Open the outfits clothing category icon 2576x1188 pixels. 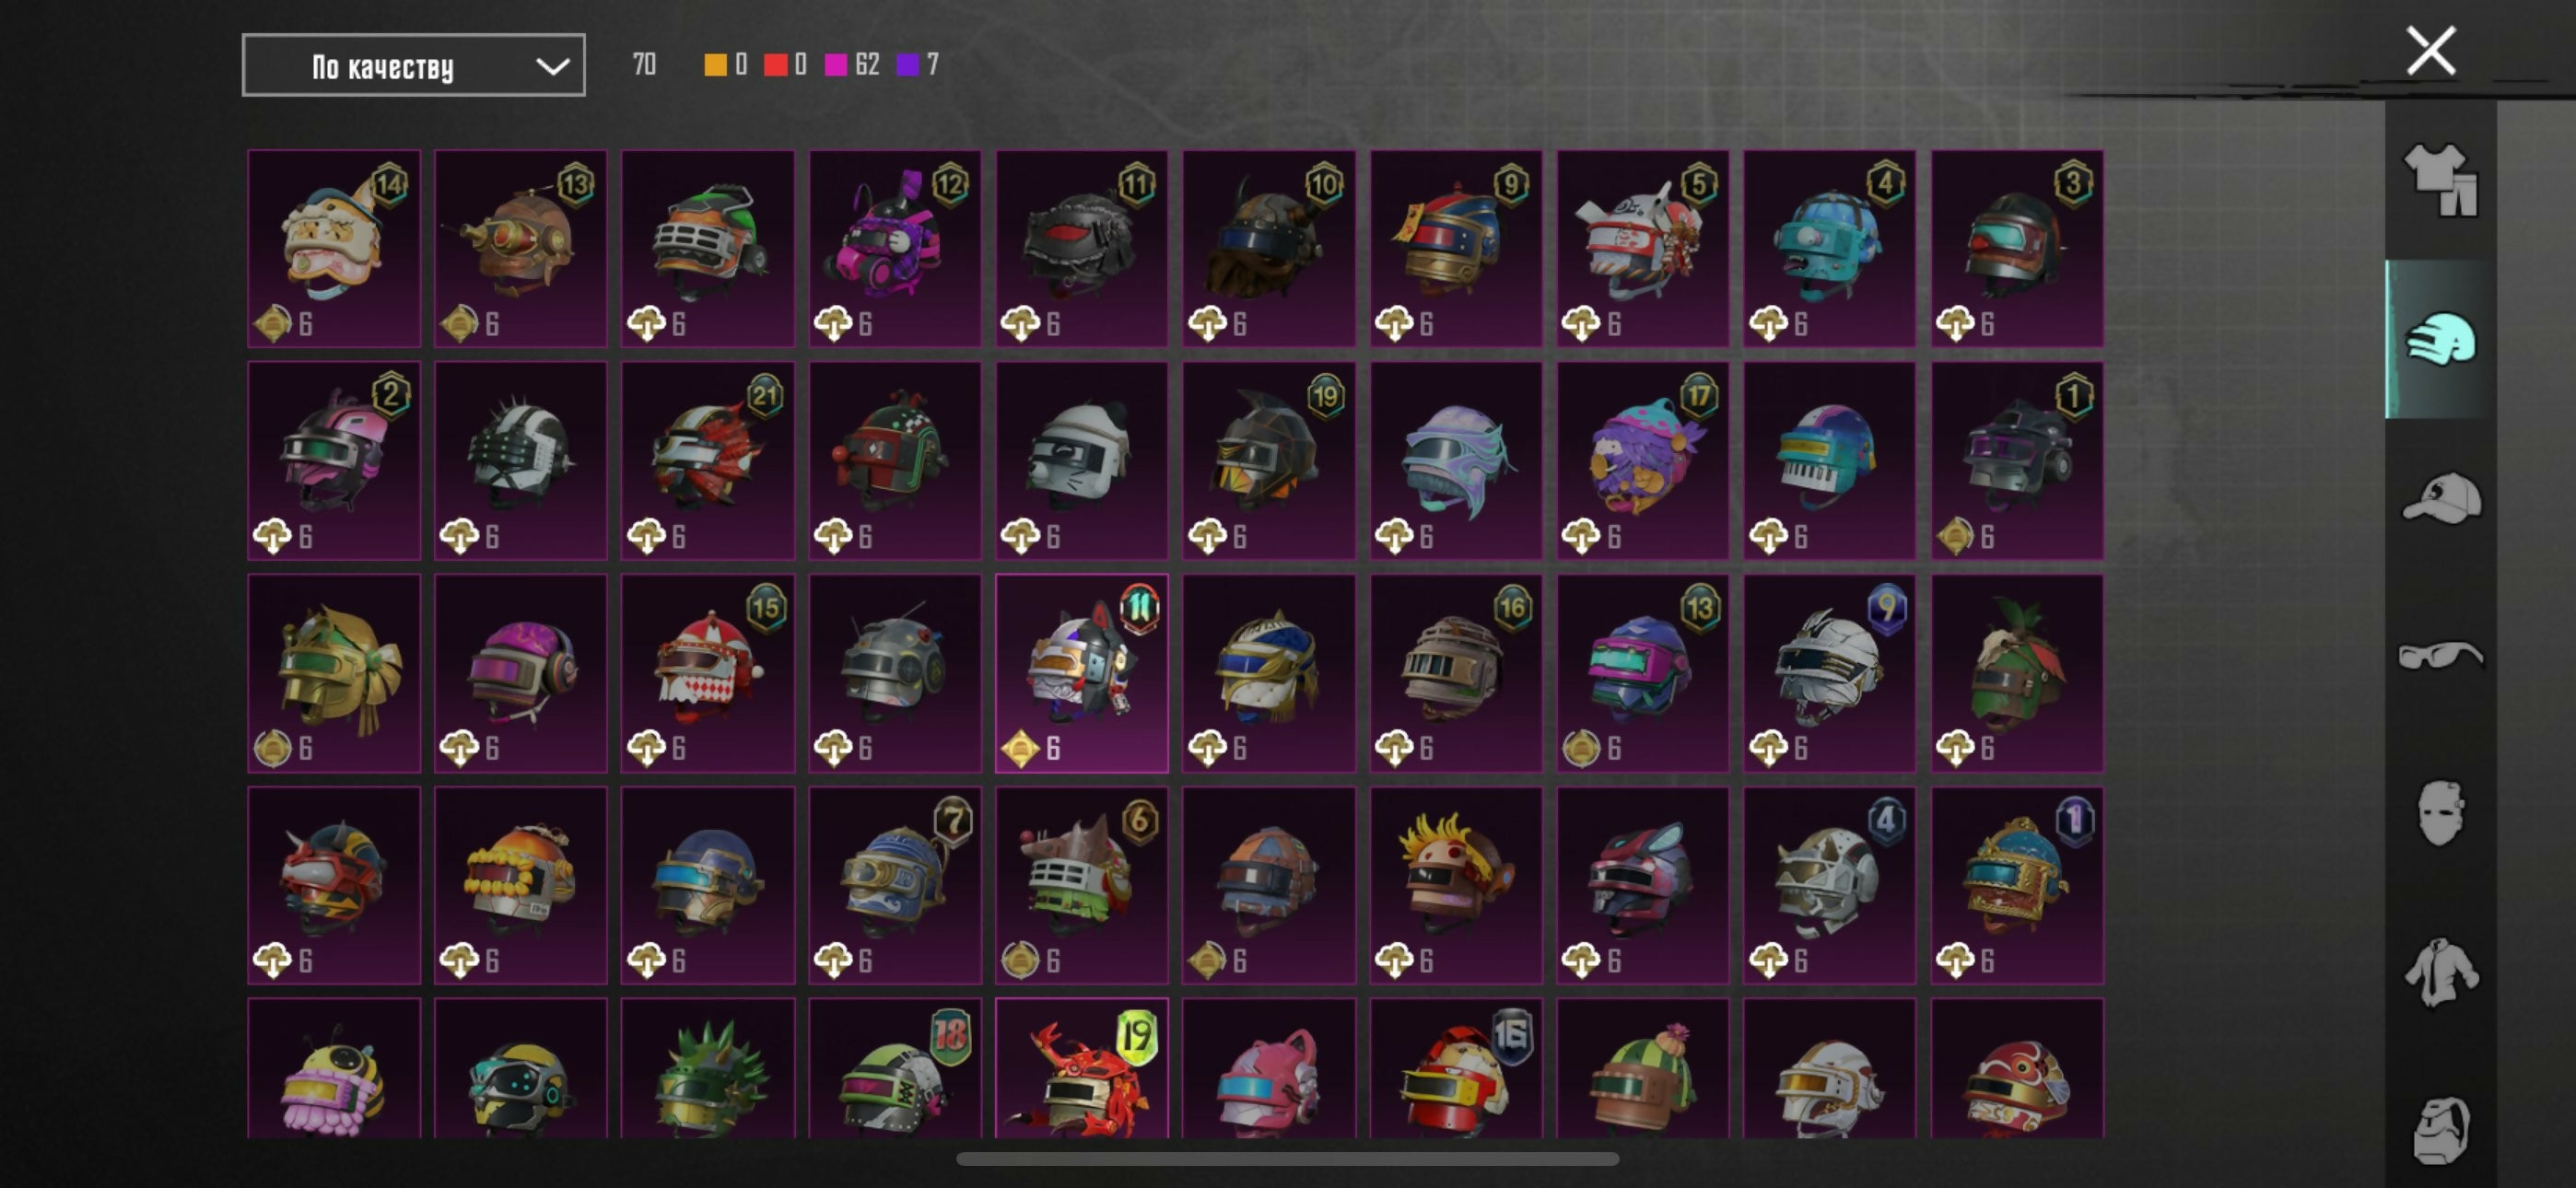click(2440, 180)
